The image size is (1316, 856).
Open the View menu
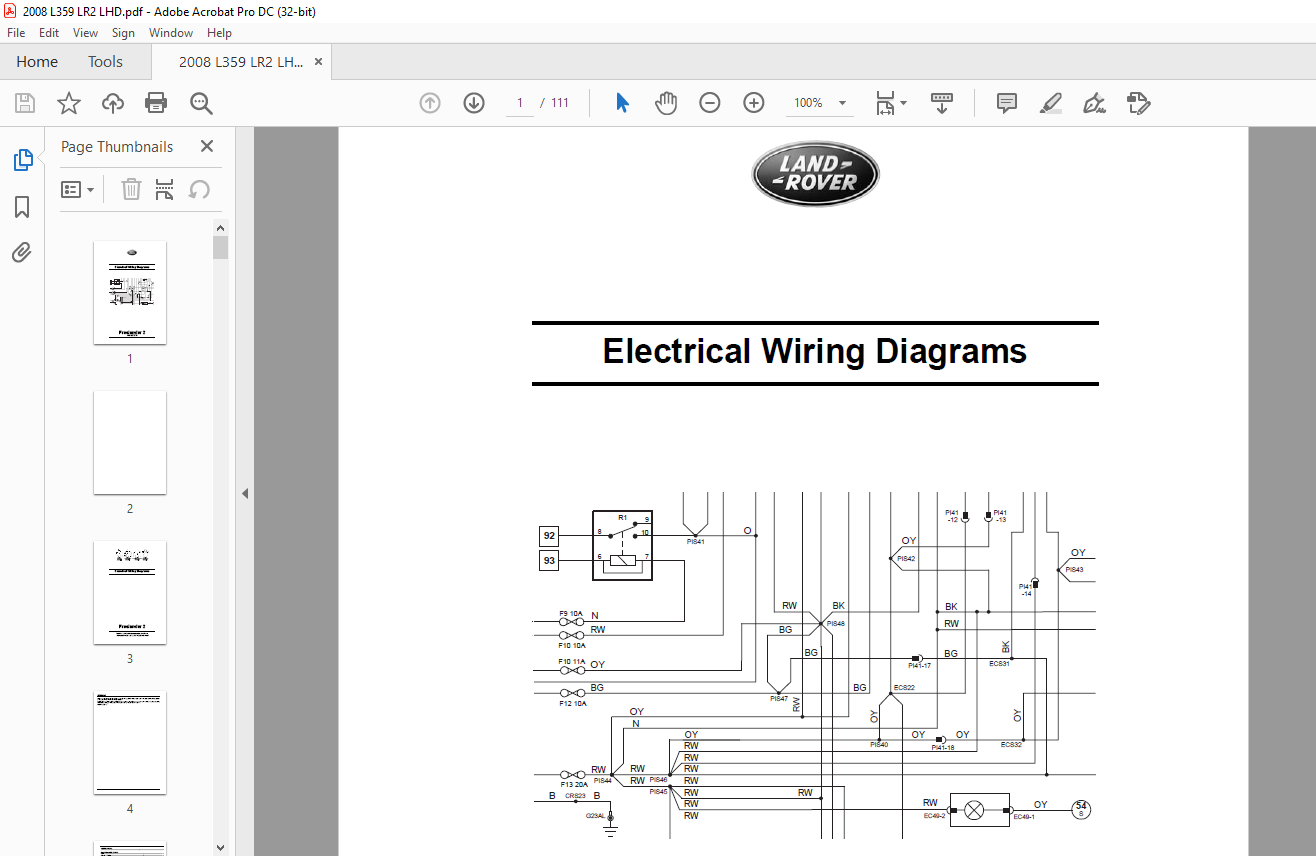pos(85,33)
